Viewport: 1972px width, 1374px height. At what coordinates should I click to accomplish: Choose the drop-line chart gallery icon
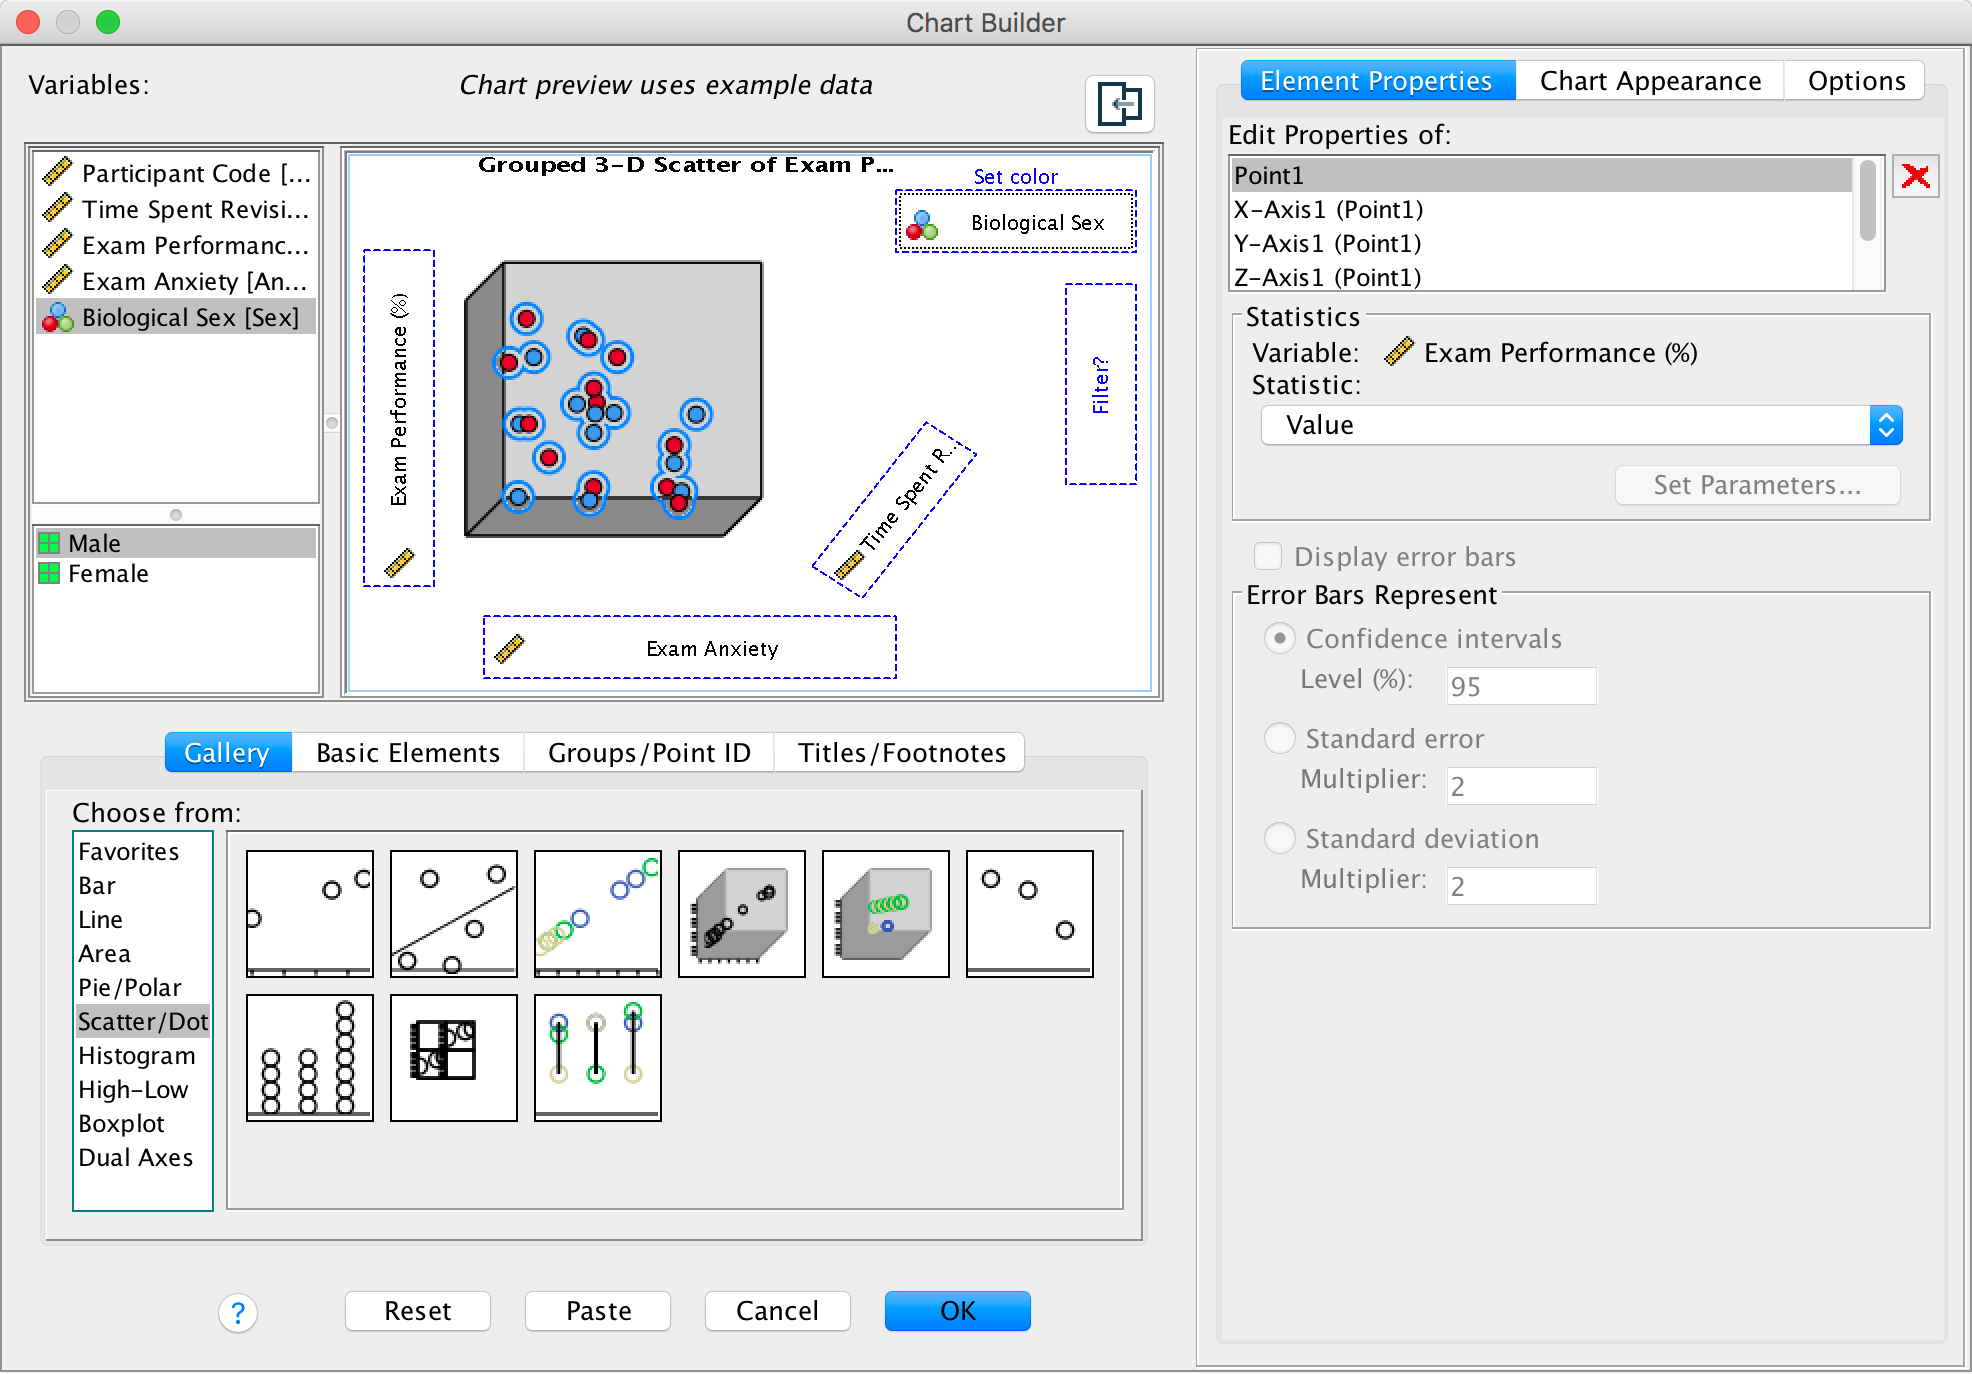597,1057
